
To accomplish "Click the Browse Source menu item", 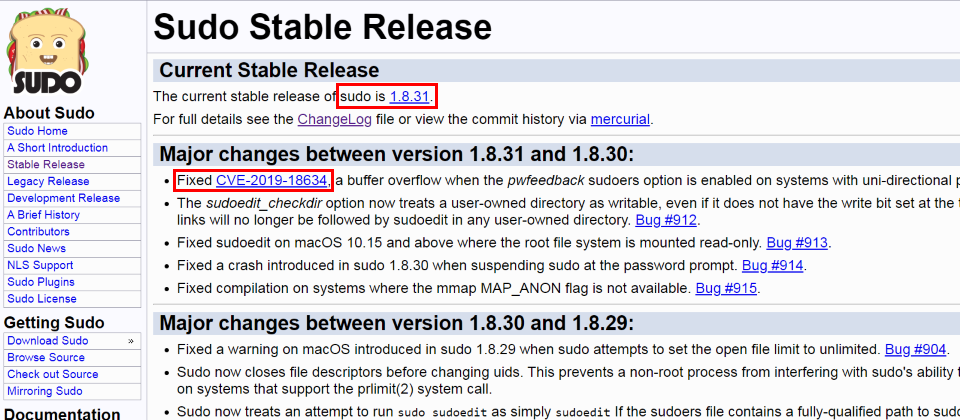I will point(46,358).
